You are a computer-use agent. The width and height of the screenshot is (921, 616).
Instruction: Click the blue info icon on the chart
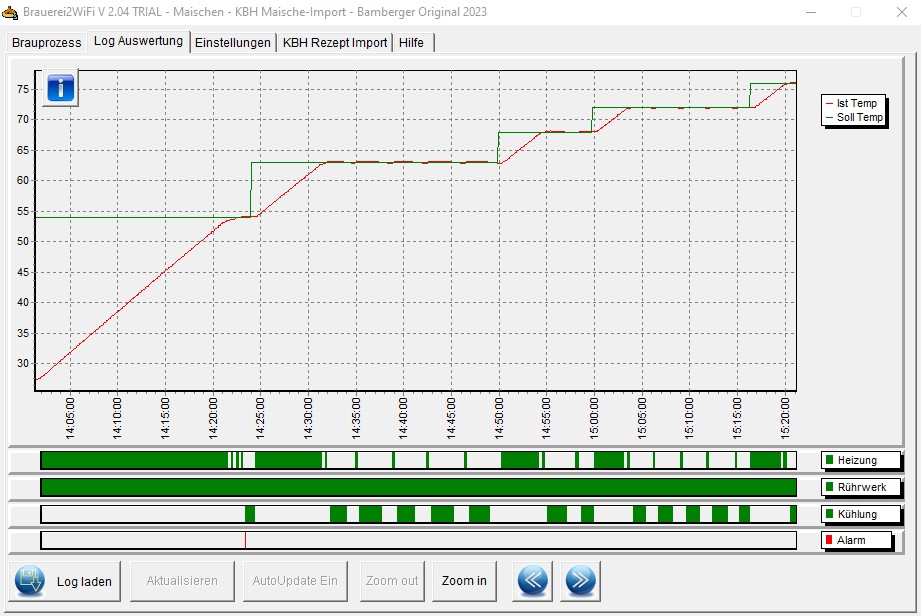[61, 87]
